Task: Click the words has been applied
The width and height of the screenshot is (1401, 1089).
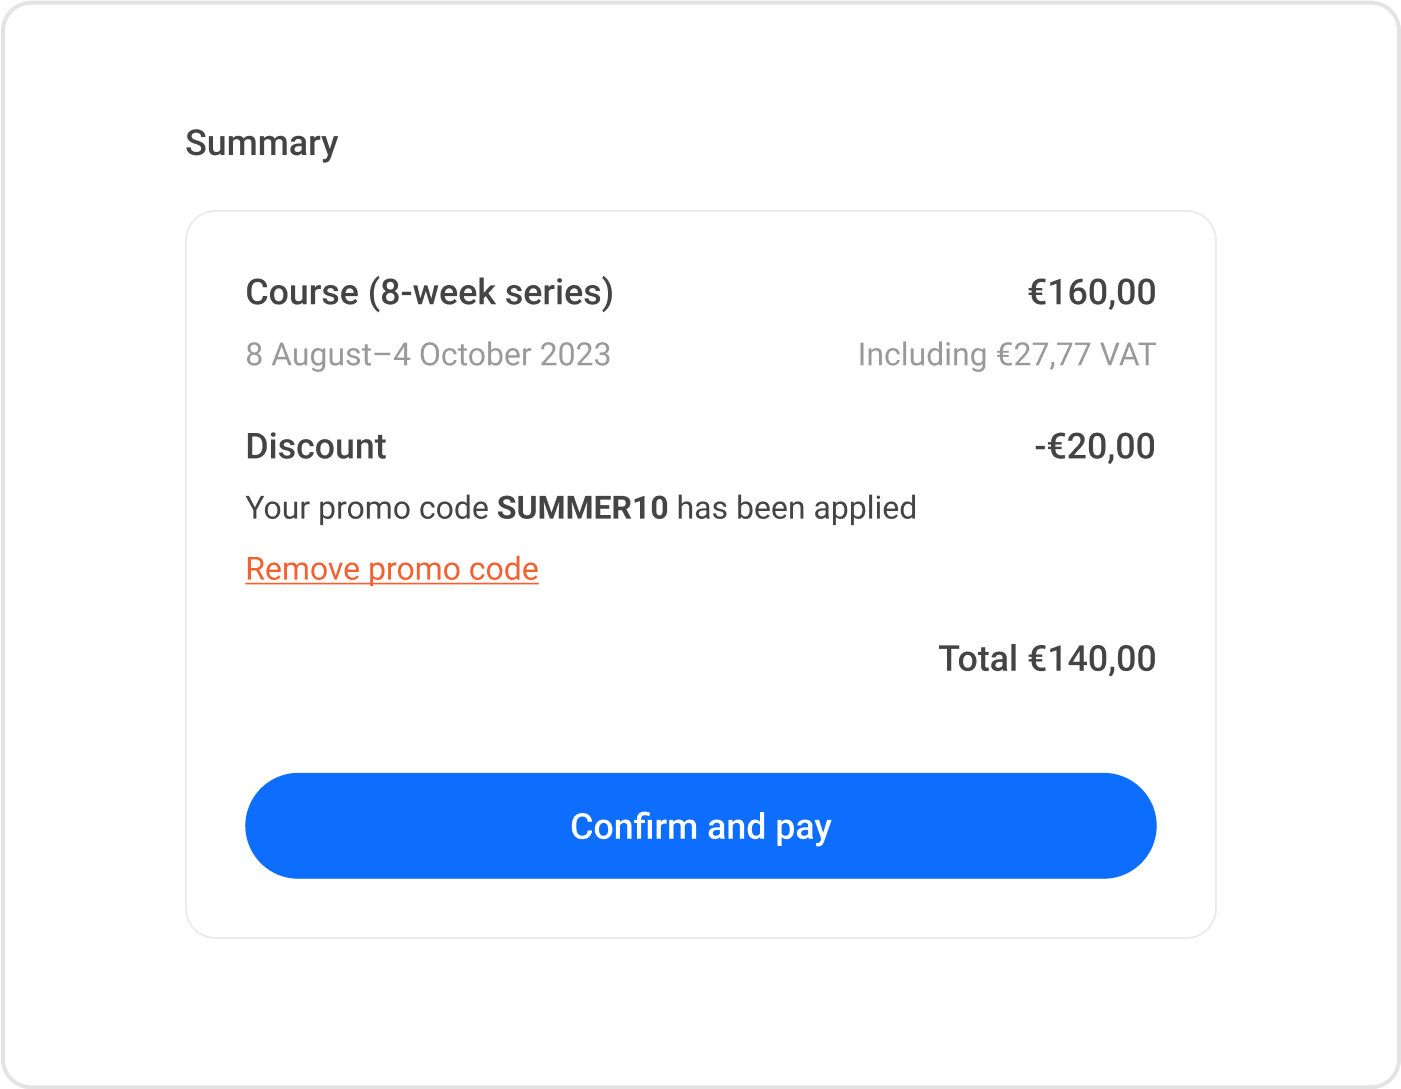Action: pos(797,508)
